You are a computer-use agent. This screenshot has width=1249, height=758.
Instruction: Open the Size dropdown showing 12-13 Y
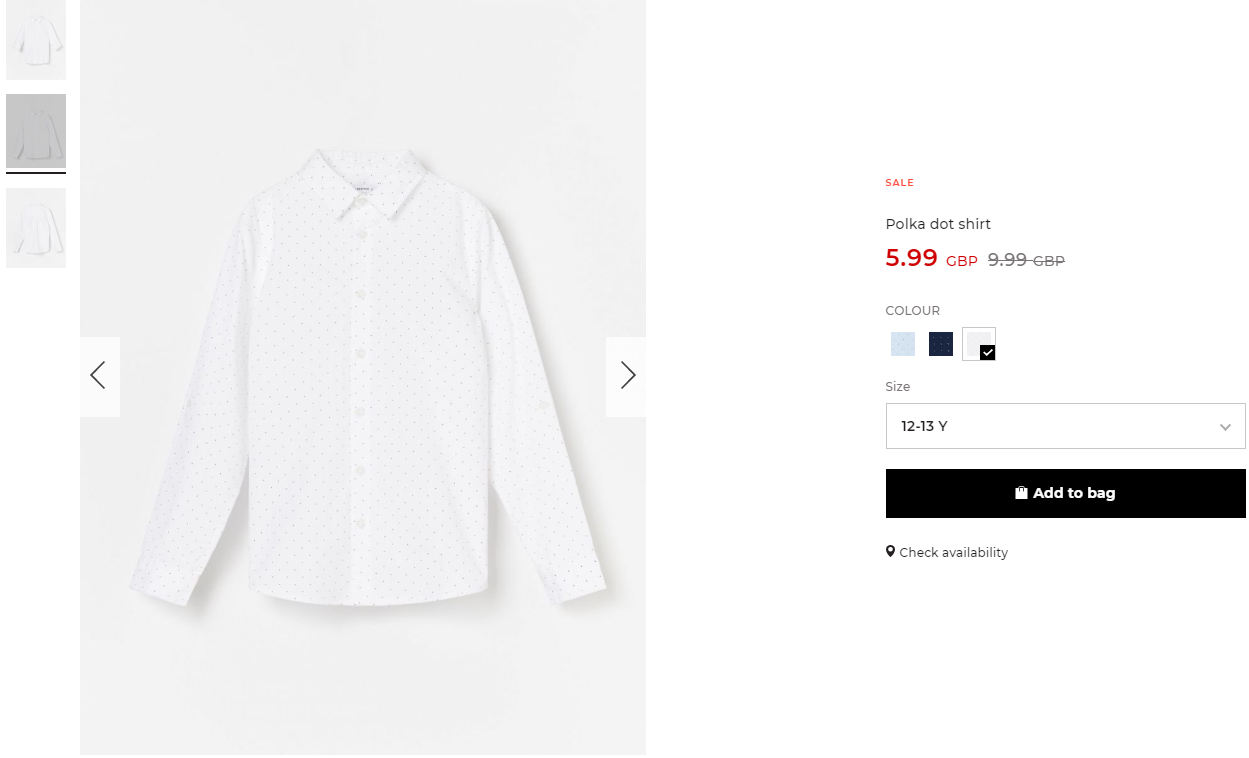tap(1066, 426)
